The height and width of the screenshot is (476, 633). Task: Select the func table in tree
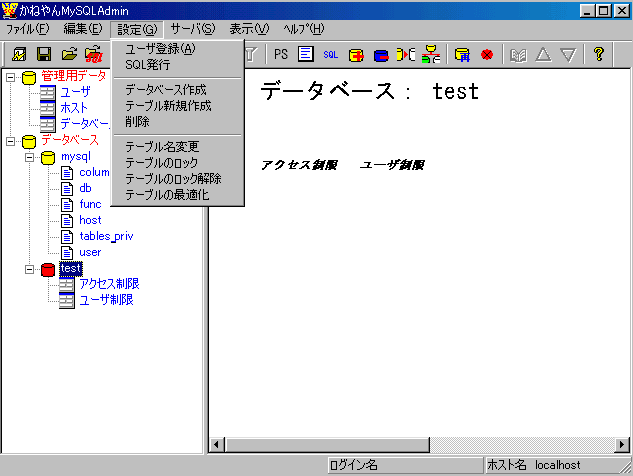tap(90, 204)
